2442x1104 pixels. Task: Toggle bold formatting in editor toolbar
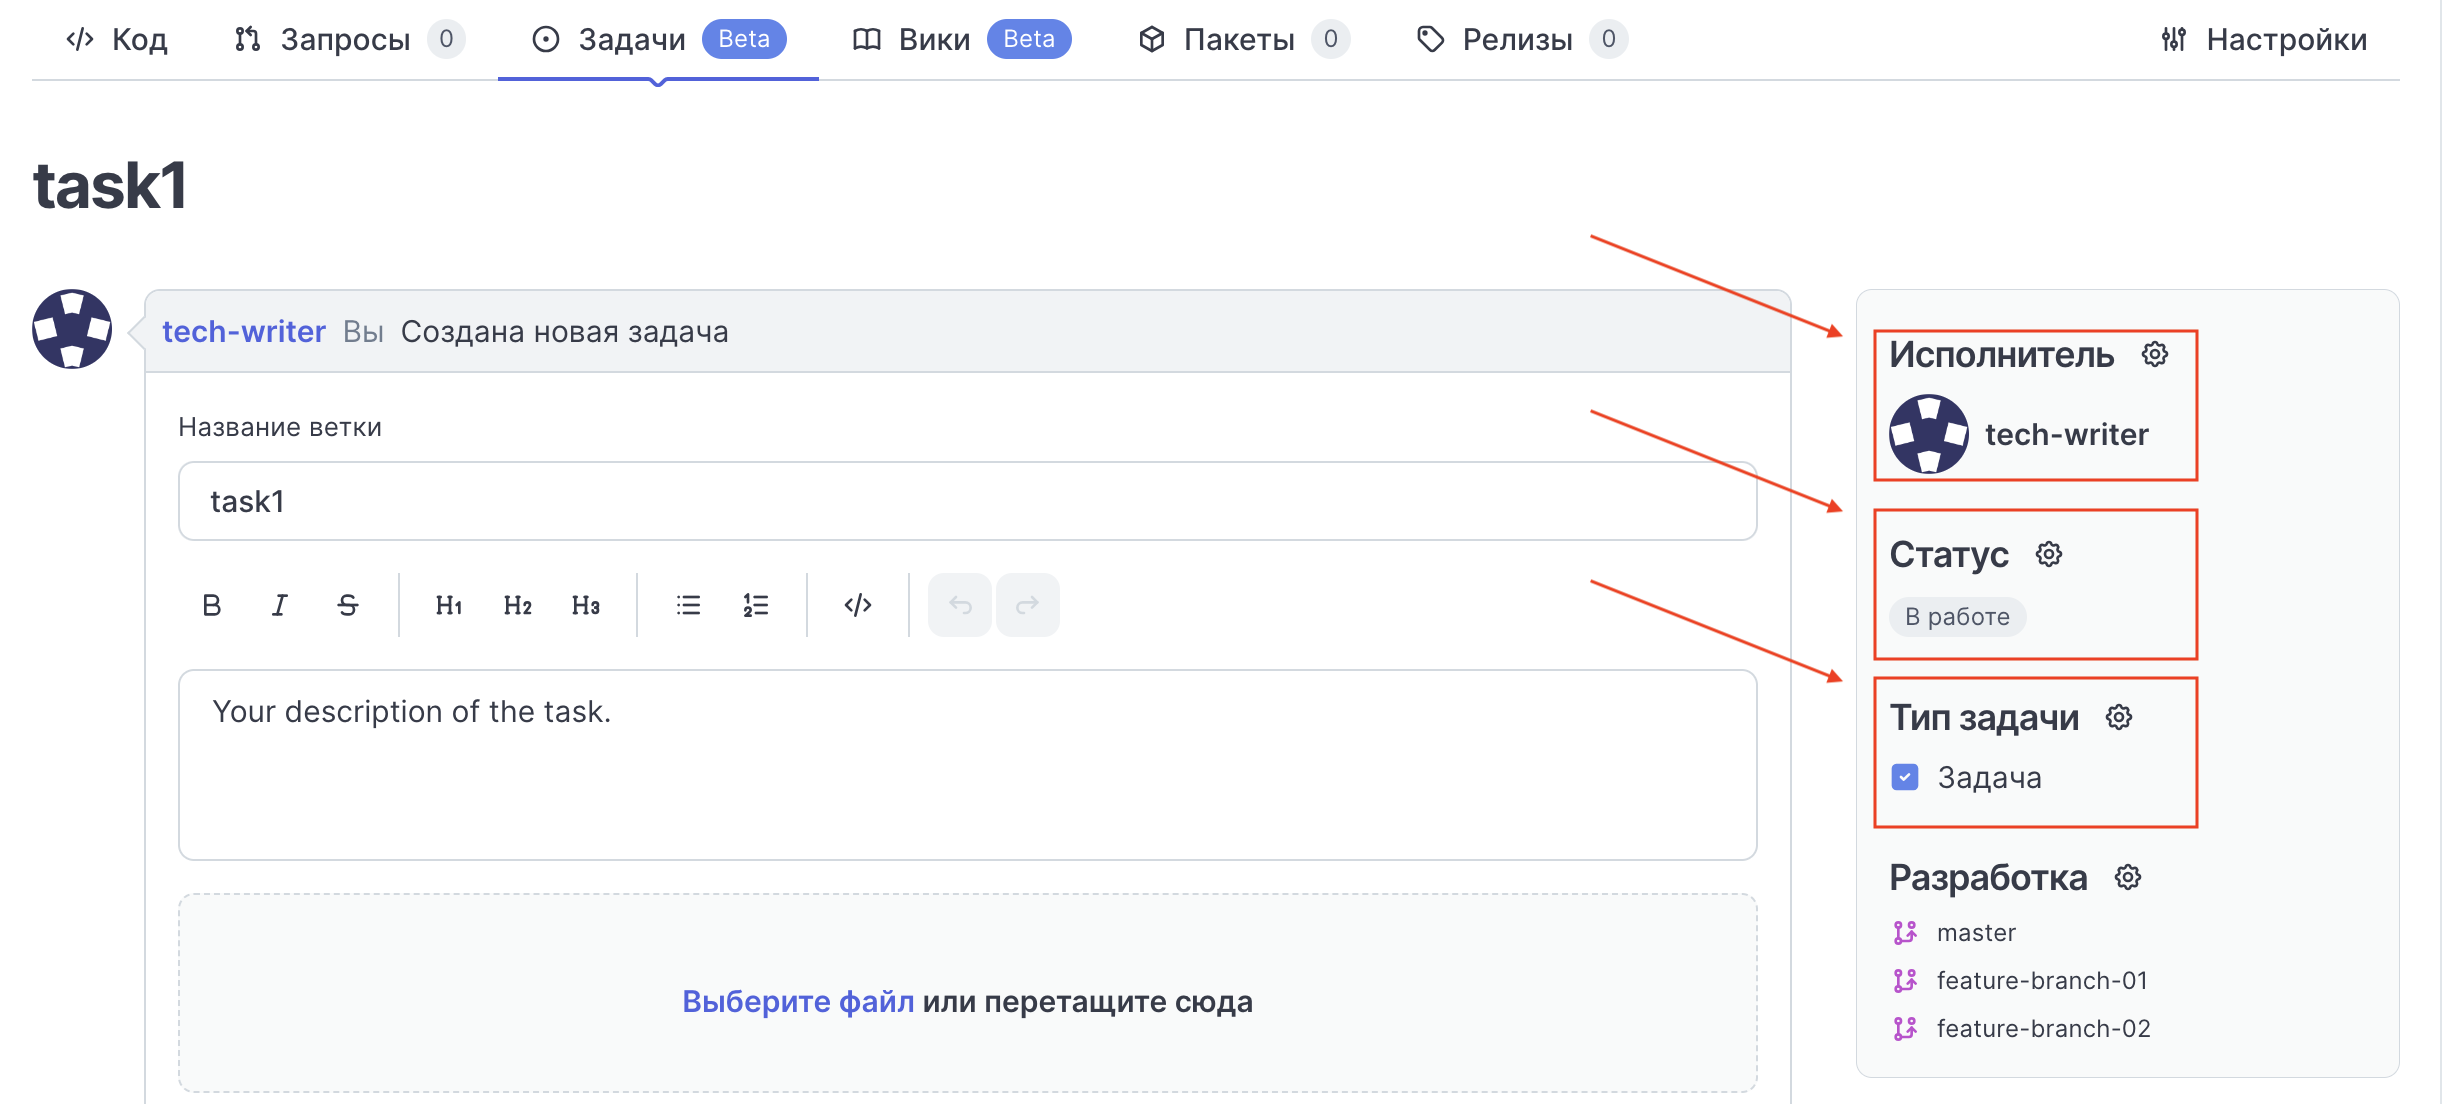(211, 605)
